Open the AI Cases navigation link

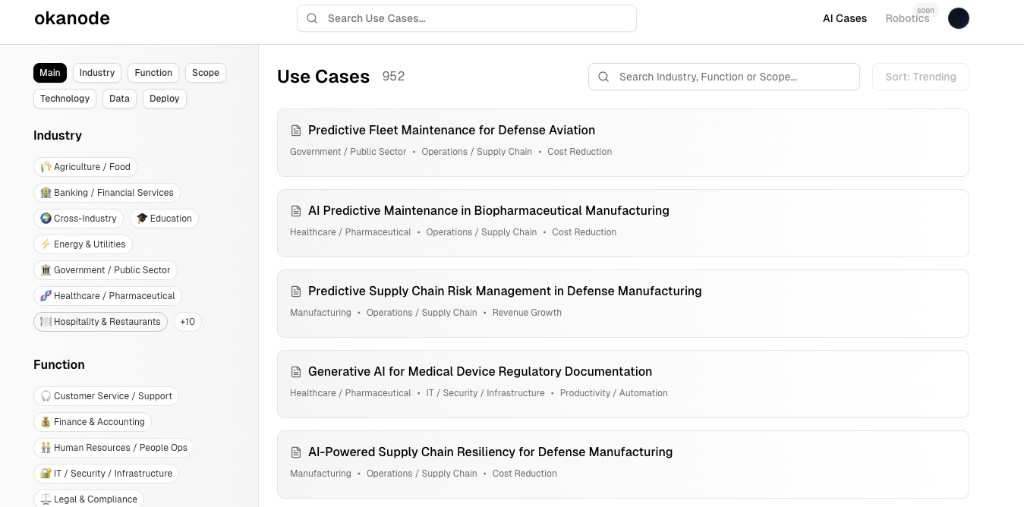844,18
